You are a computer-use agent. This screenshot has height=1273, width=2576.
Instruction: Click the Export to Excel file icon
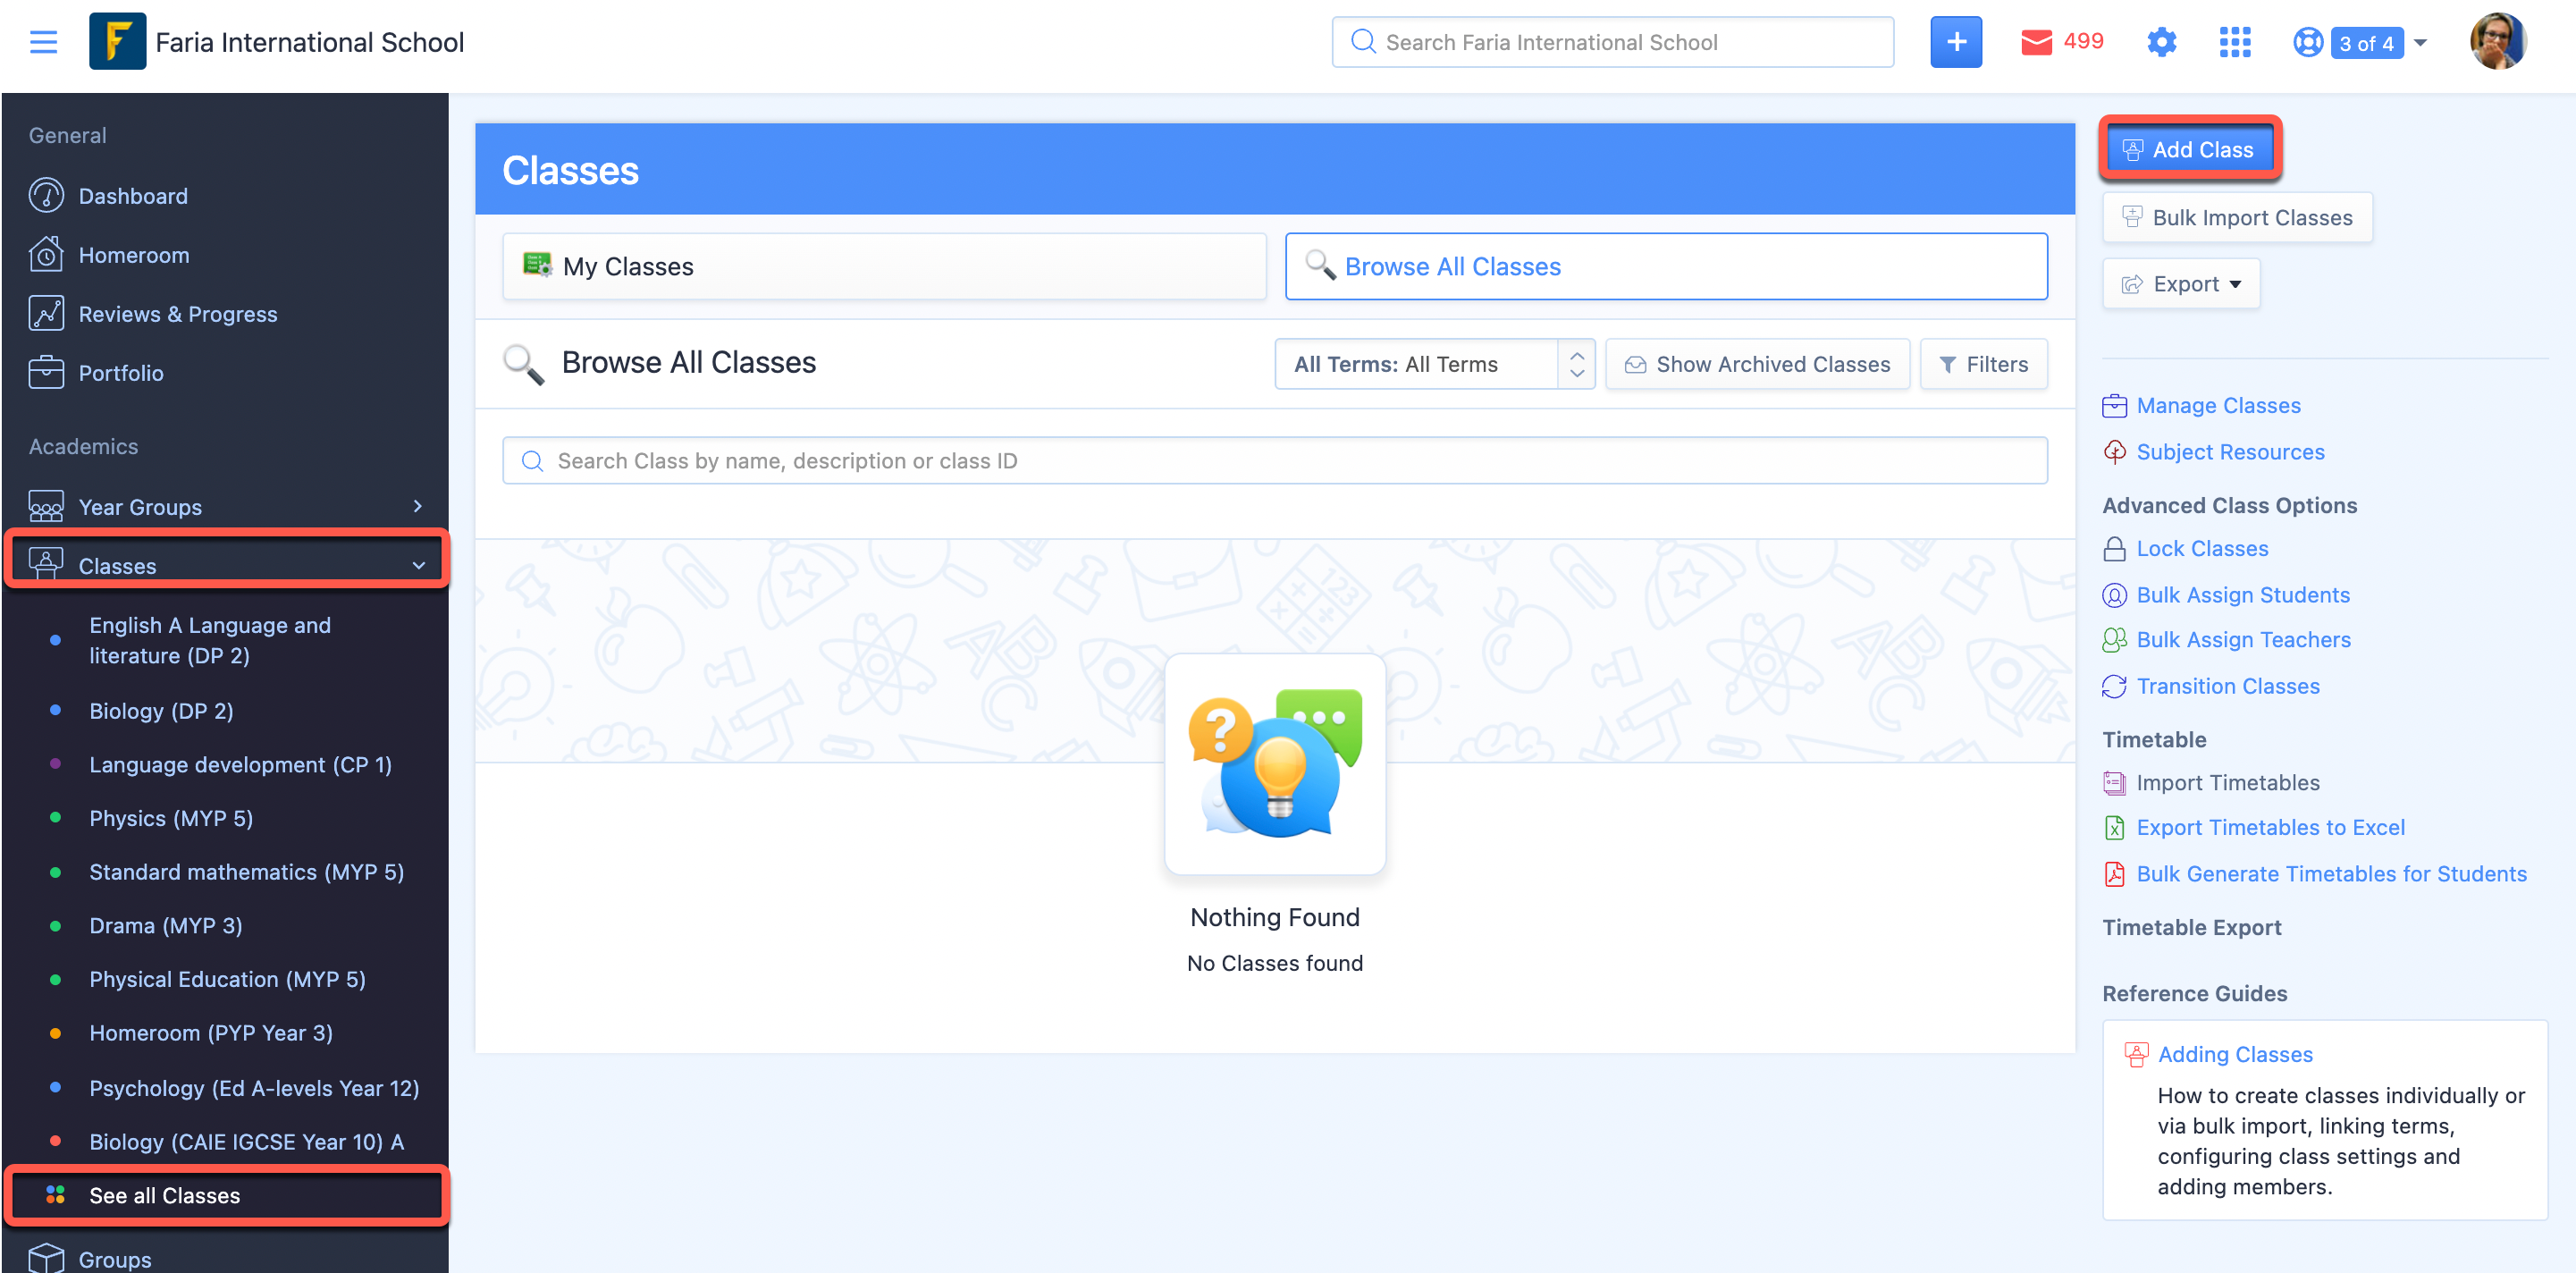[2114, 827]
